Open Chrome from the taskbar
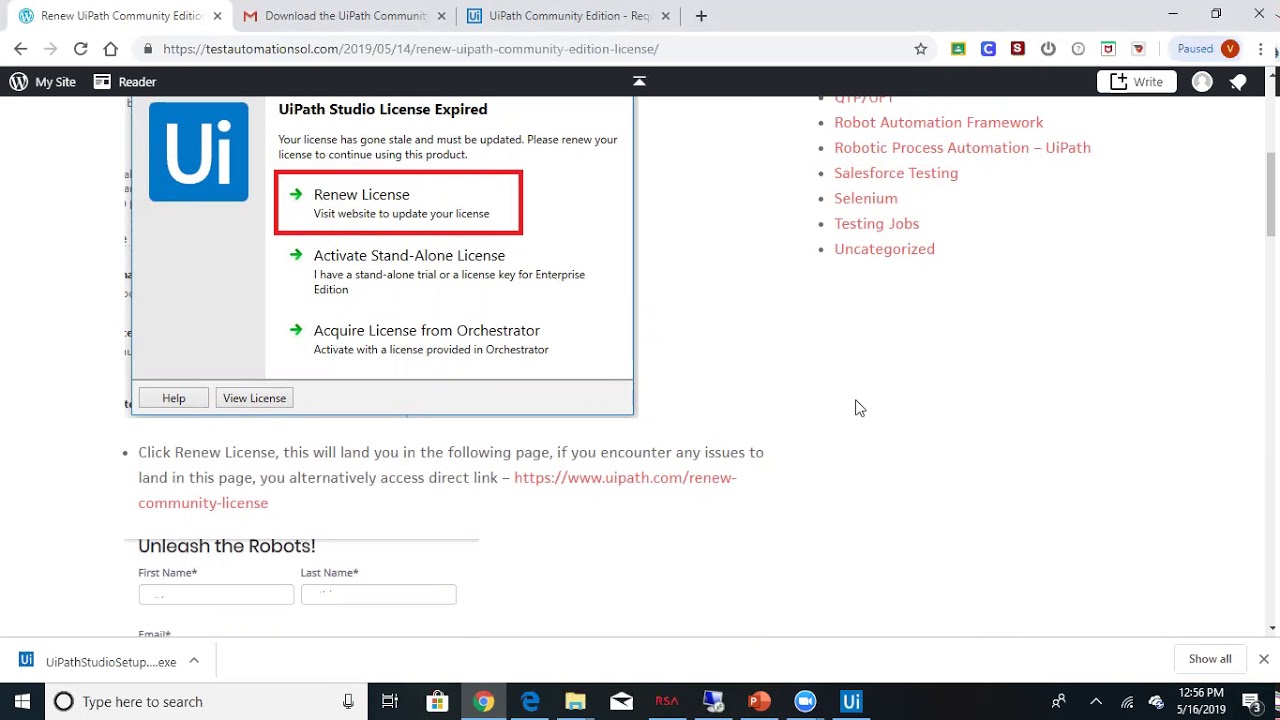The image size is (1280, 720). click(x=483, y=701)
